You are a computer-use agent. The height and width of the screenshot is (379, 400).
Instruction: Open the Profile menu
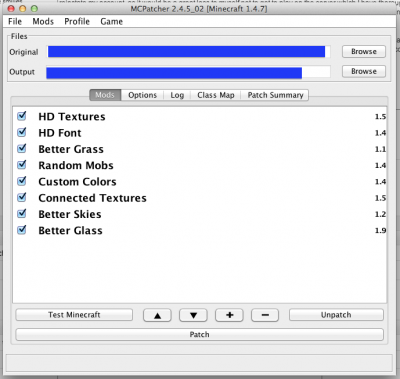77,21
